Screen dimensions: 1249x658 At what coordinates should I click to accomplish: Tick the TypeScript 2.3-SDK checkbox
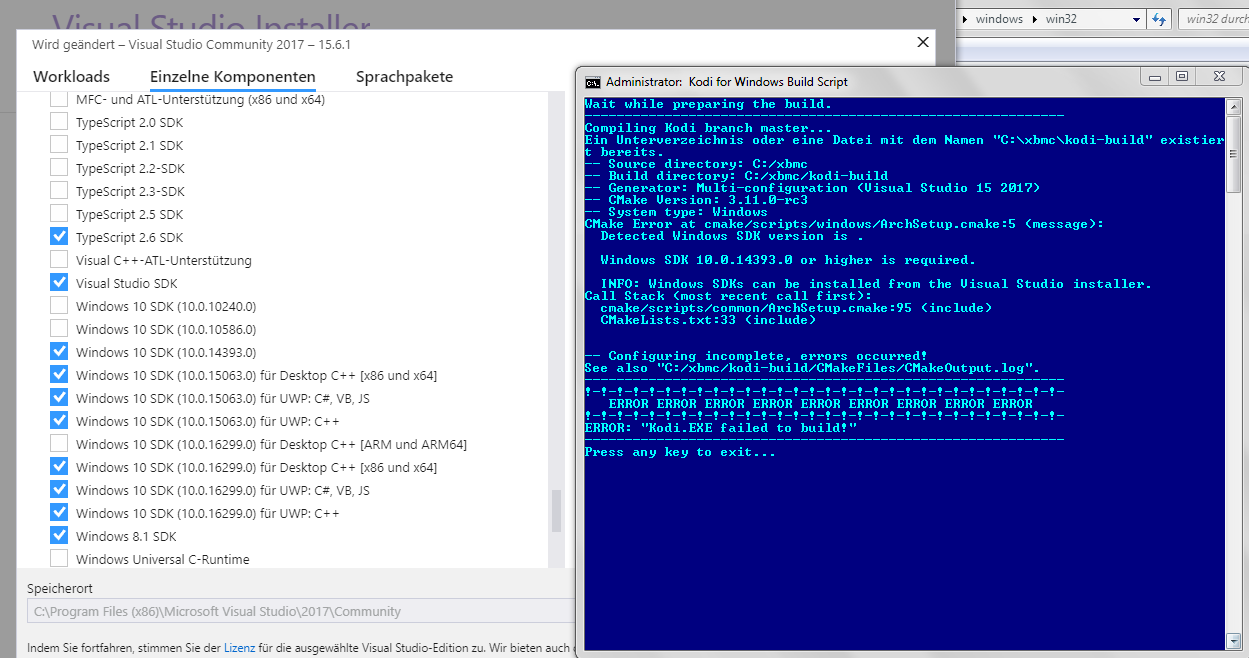(59, 191)
